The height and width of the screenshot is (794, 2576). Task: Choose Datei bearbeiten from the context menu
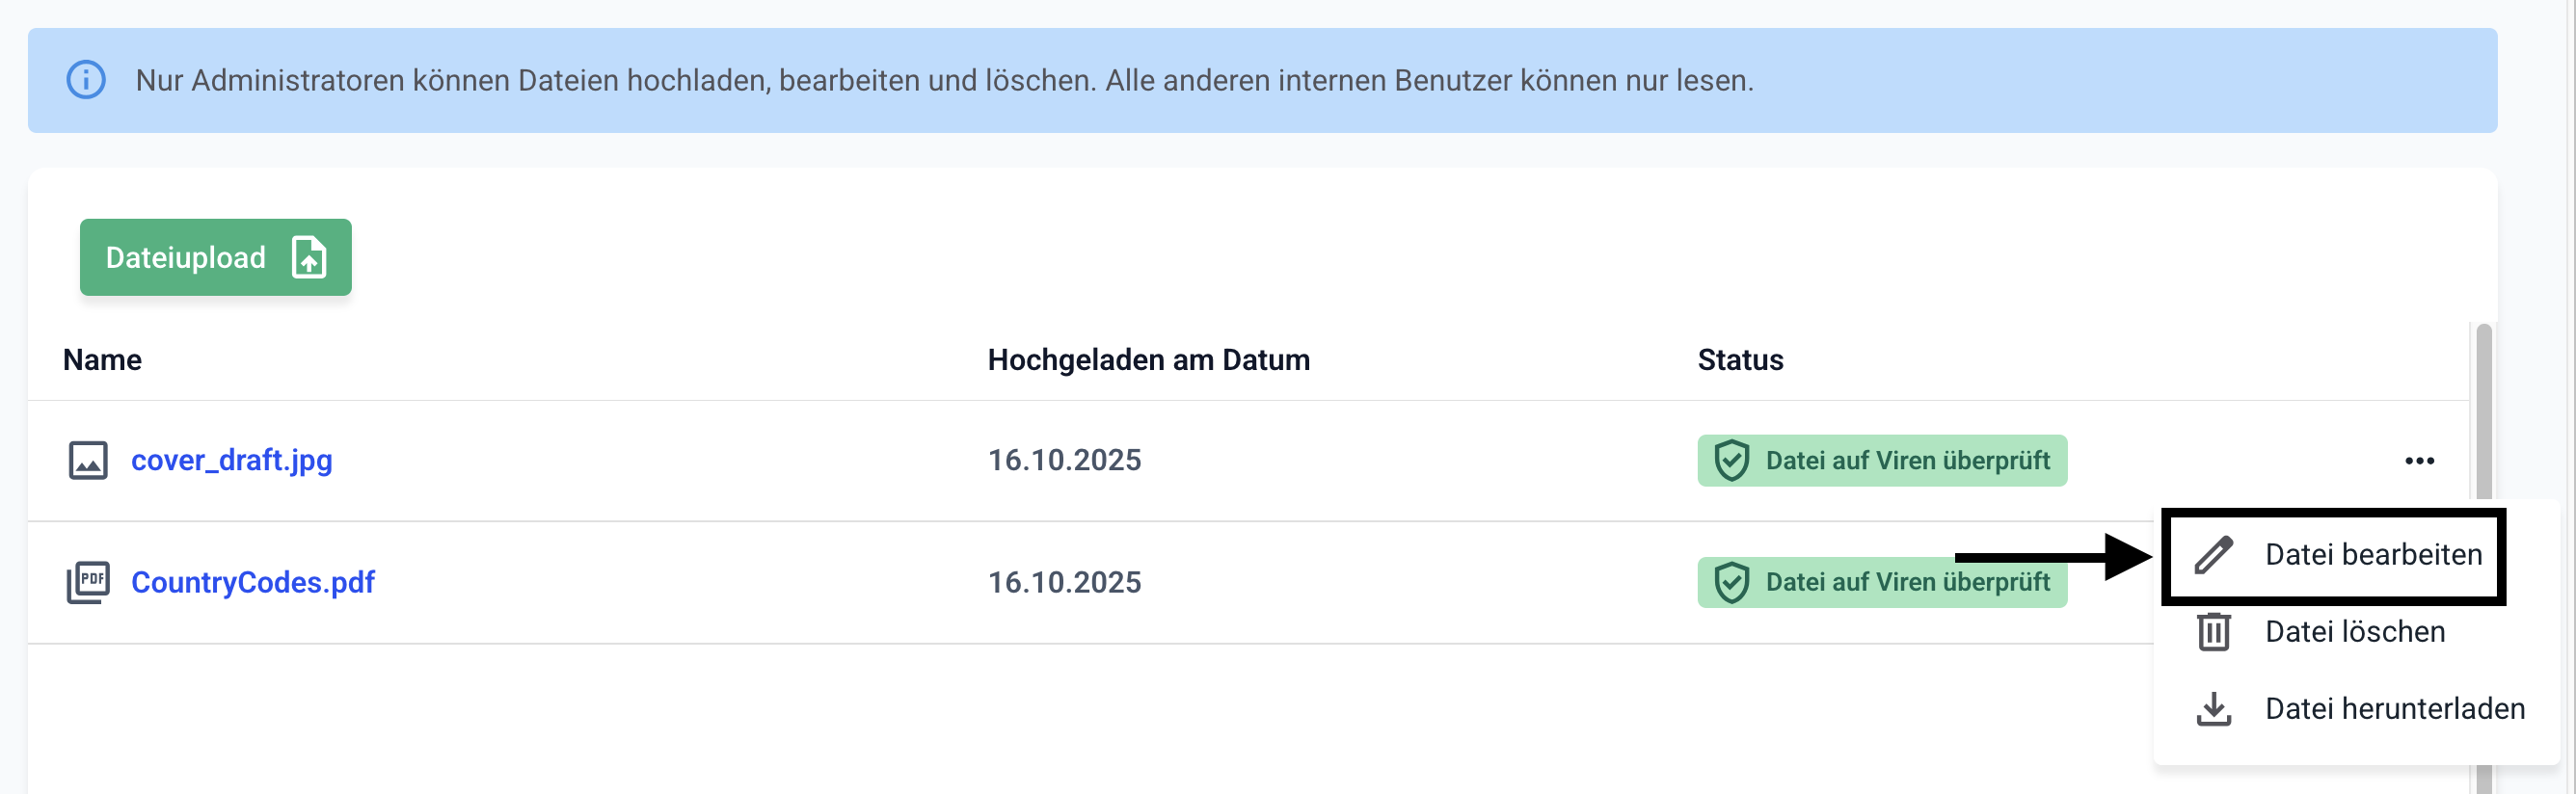coord(2372,555)
